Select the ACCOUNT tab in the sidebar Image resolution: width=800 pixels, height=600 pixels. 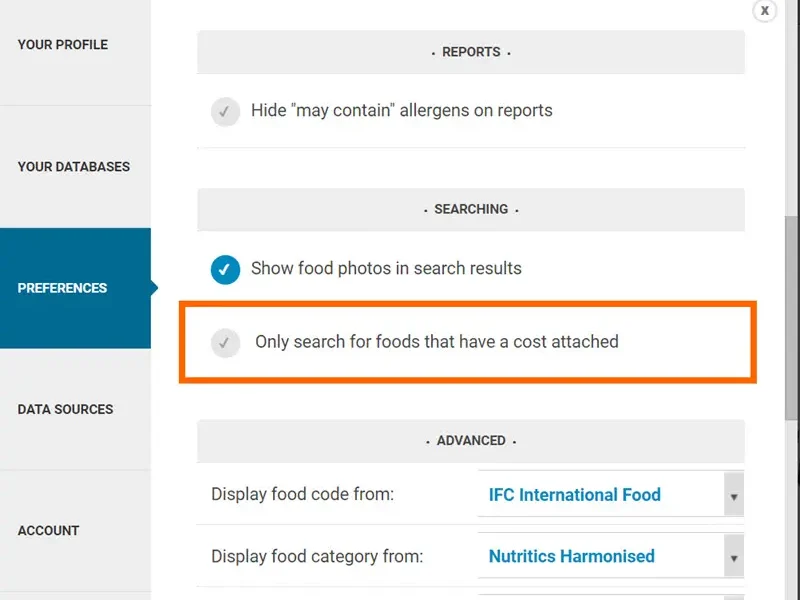47,531
